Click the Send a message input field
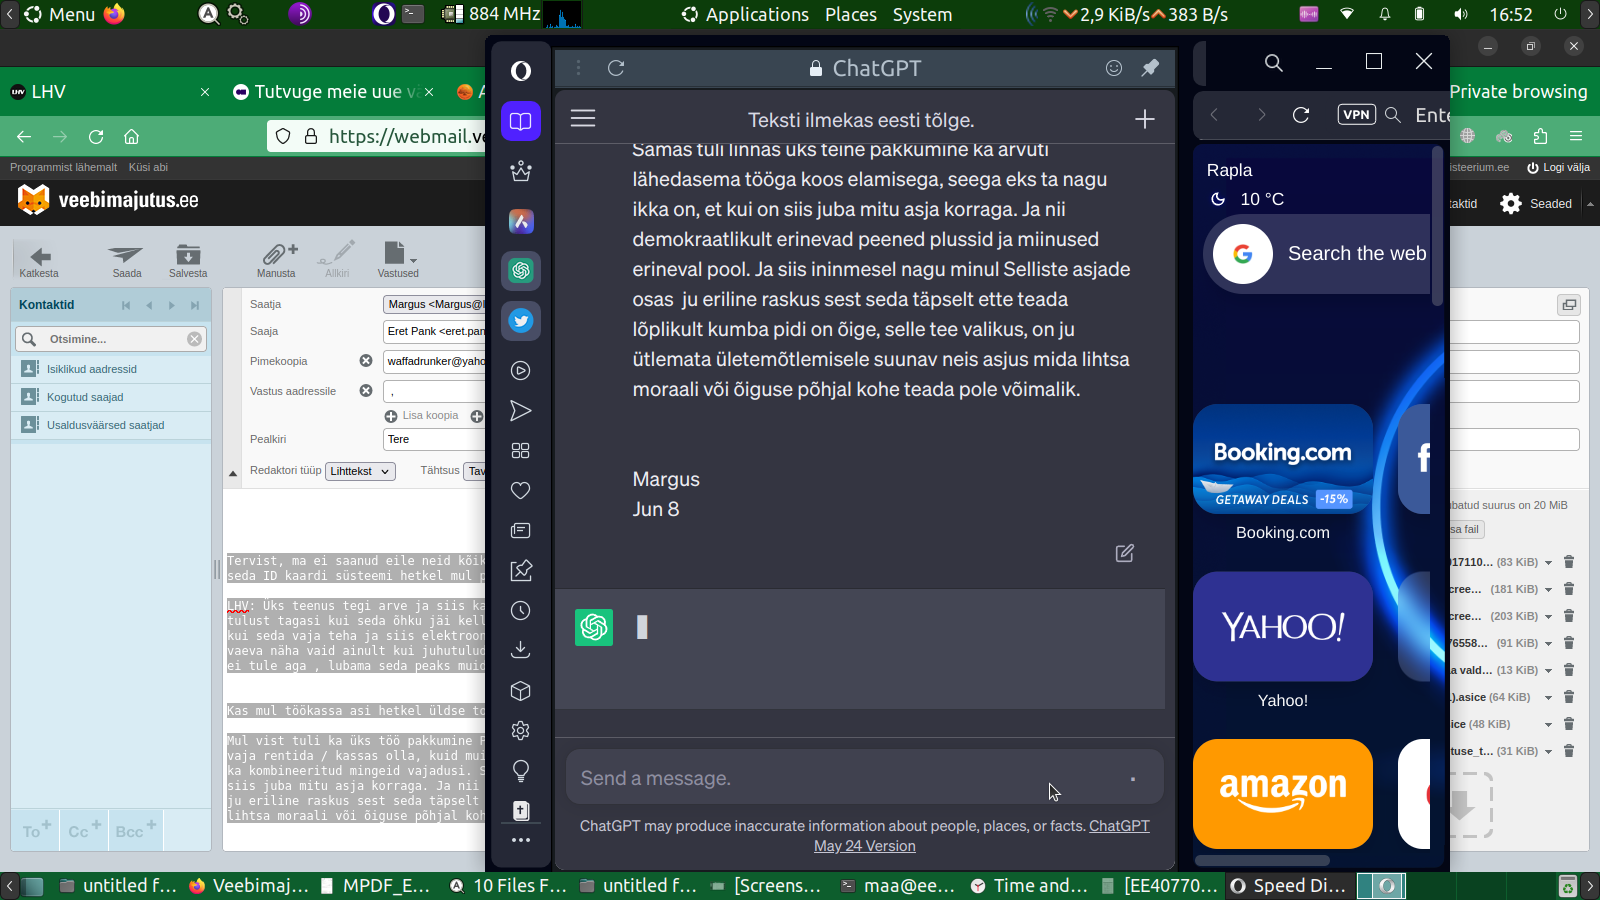Image resolution: width=1600 pixels, height=900 pixels. click(x=864, y=778)
